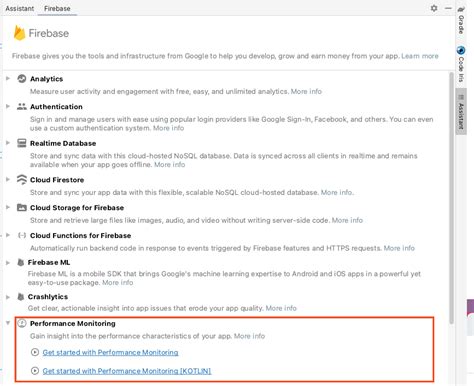Image resolution: width=474 pixels, height=386 pixels.
Task: Open More info link for Analytics
Action: [x=306, y=91]
